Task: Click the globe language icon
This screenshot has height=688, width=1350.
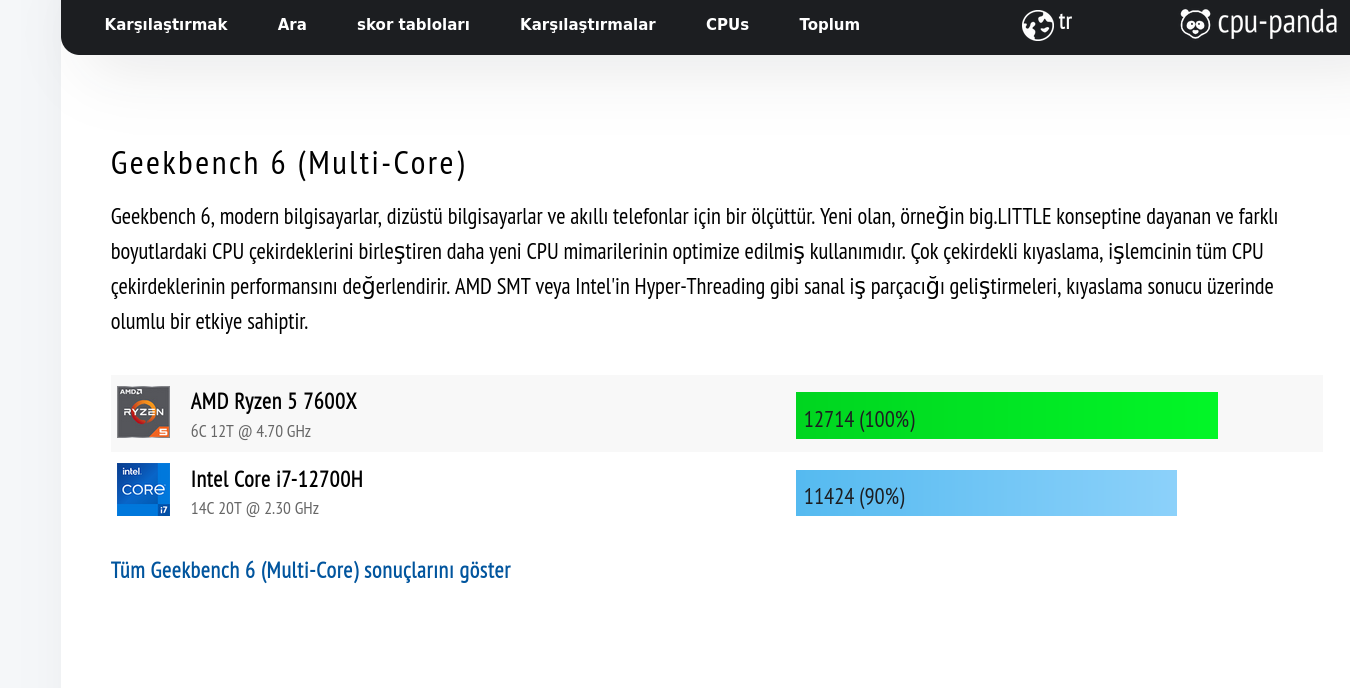Action: 1037,25
